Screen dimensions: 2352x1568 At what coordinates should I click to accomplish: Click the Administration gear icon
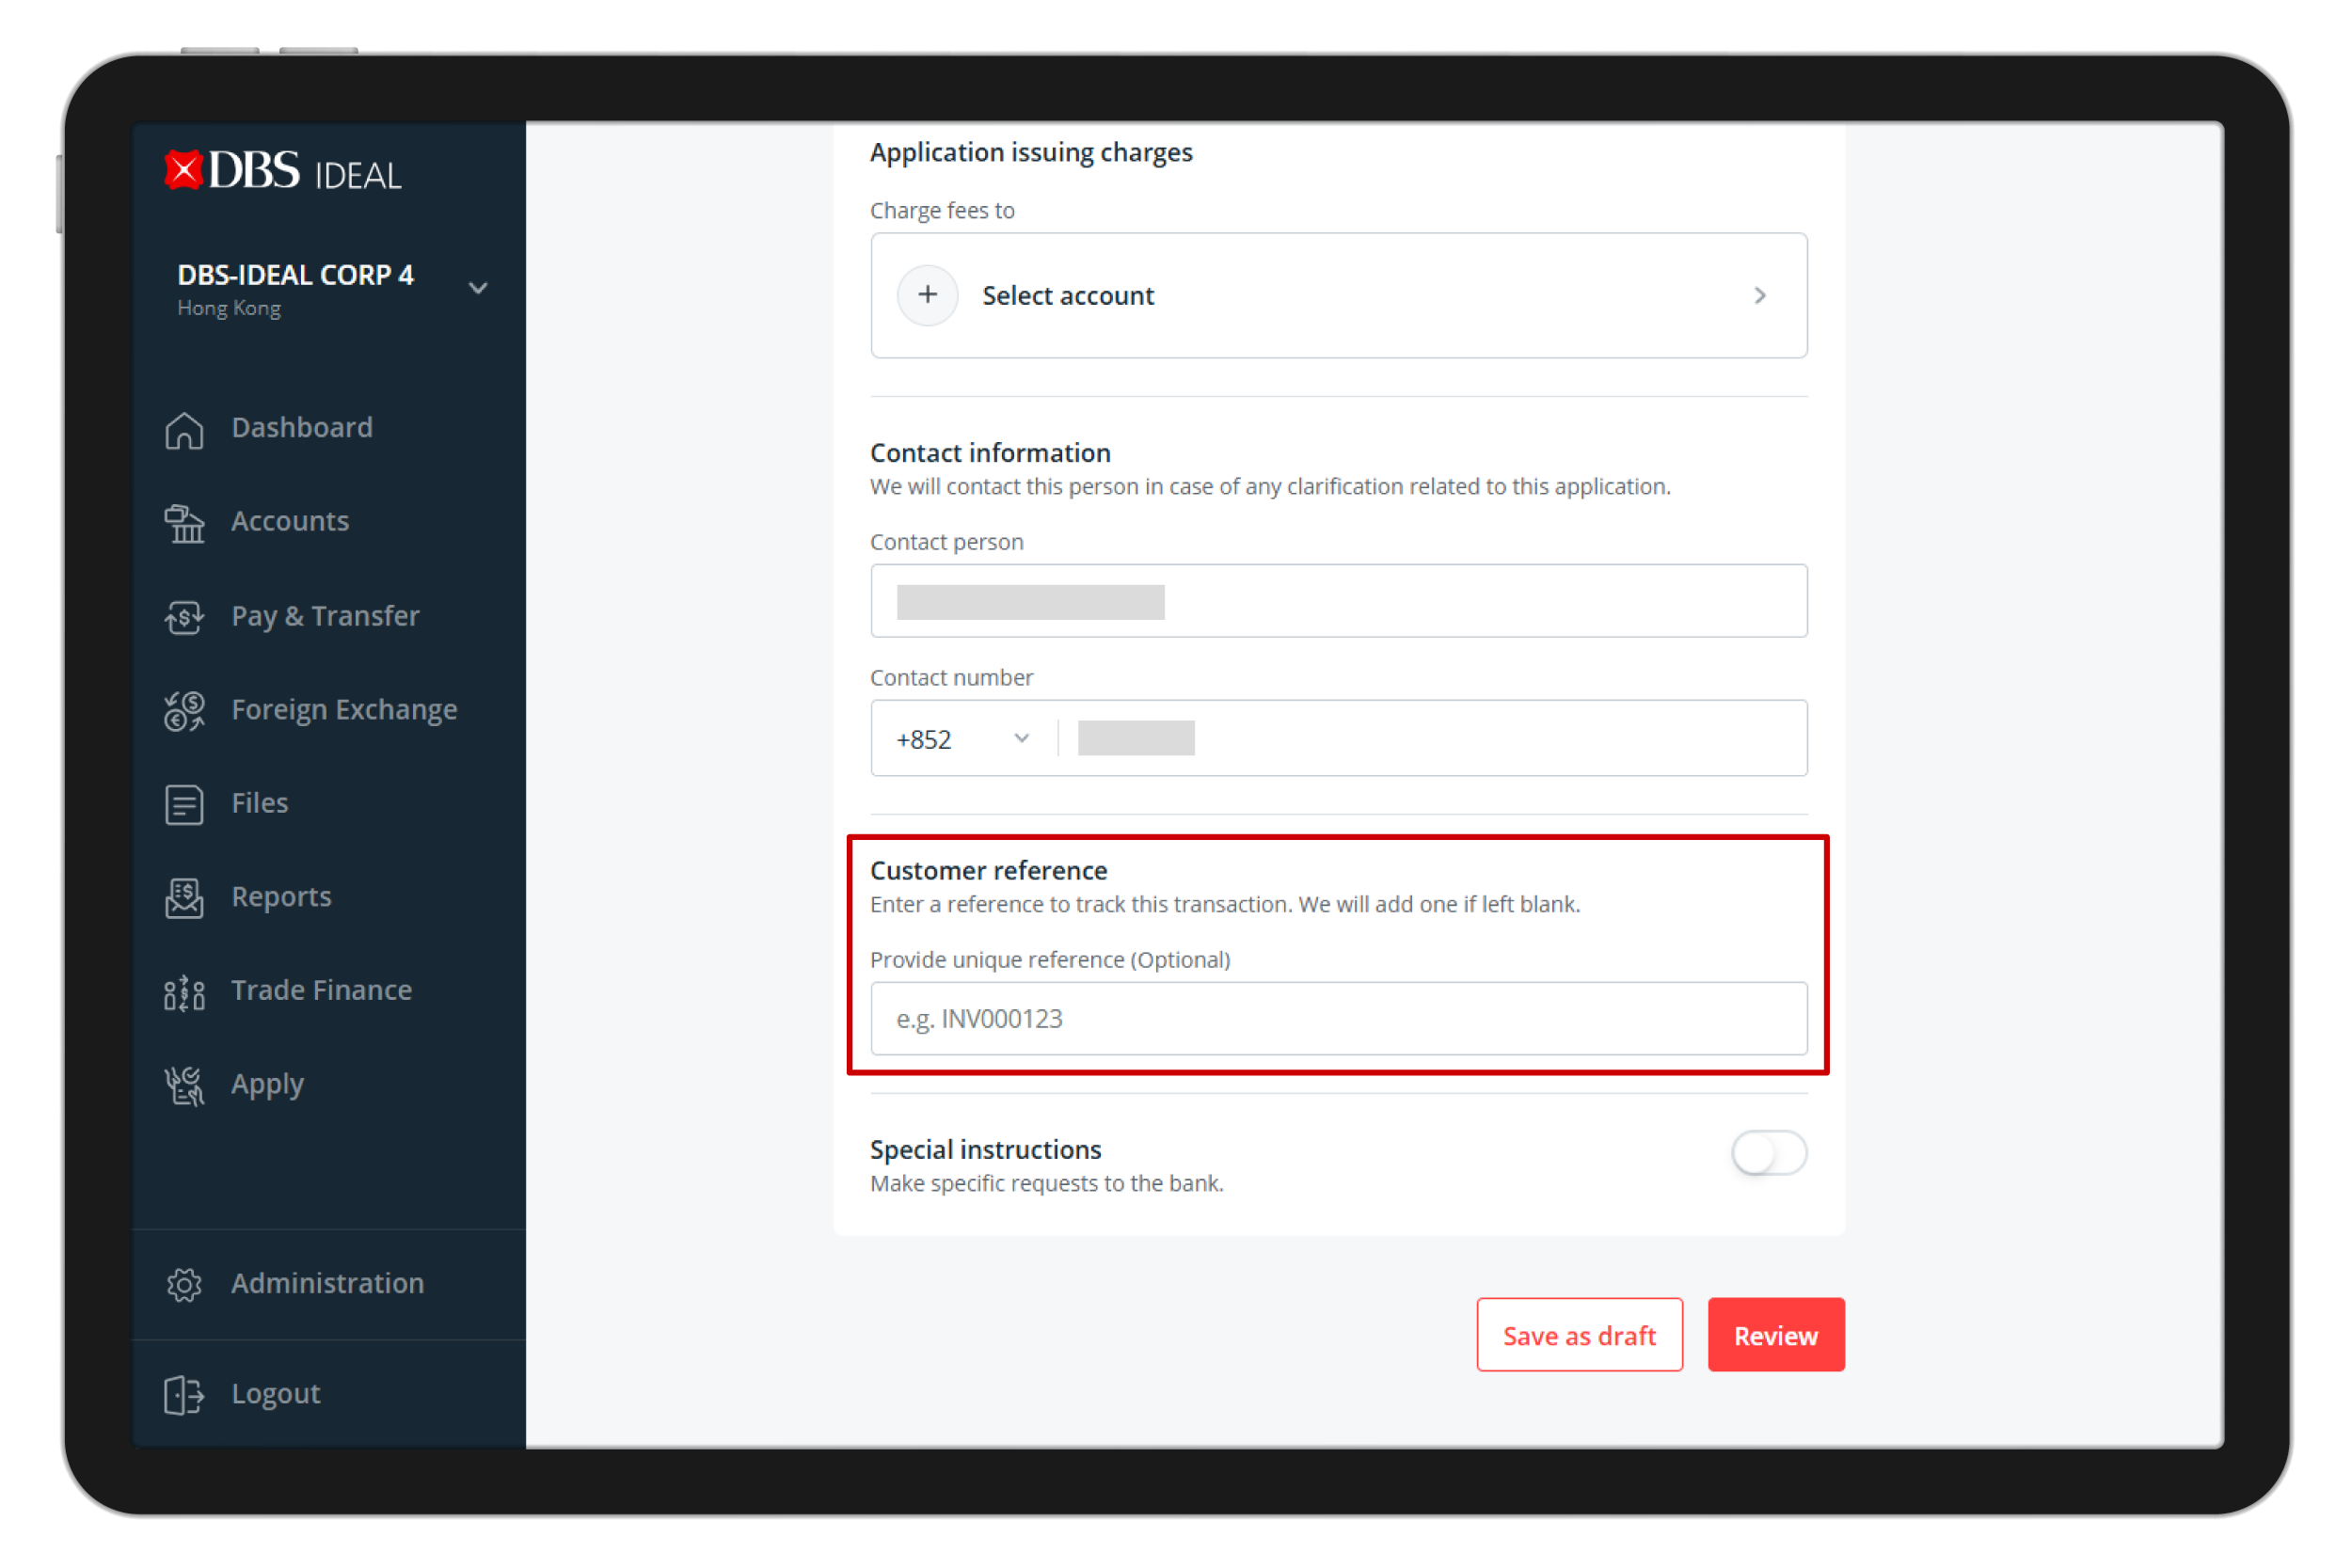(x=184, y=1285)
